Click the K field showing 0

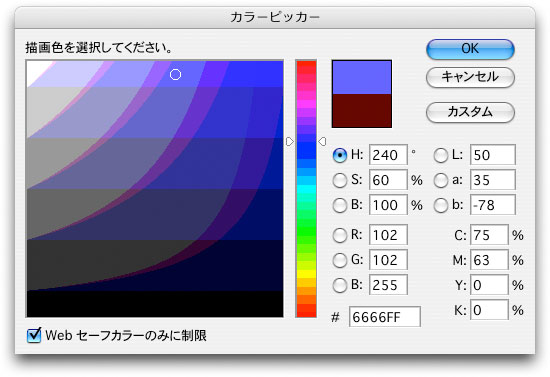(x=489, y=310)
